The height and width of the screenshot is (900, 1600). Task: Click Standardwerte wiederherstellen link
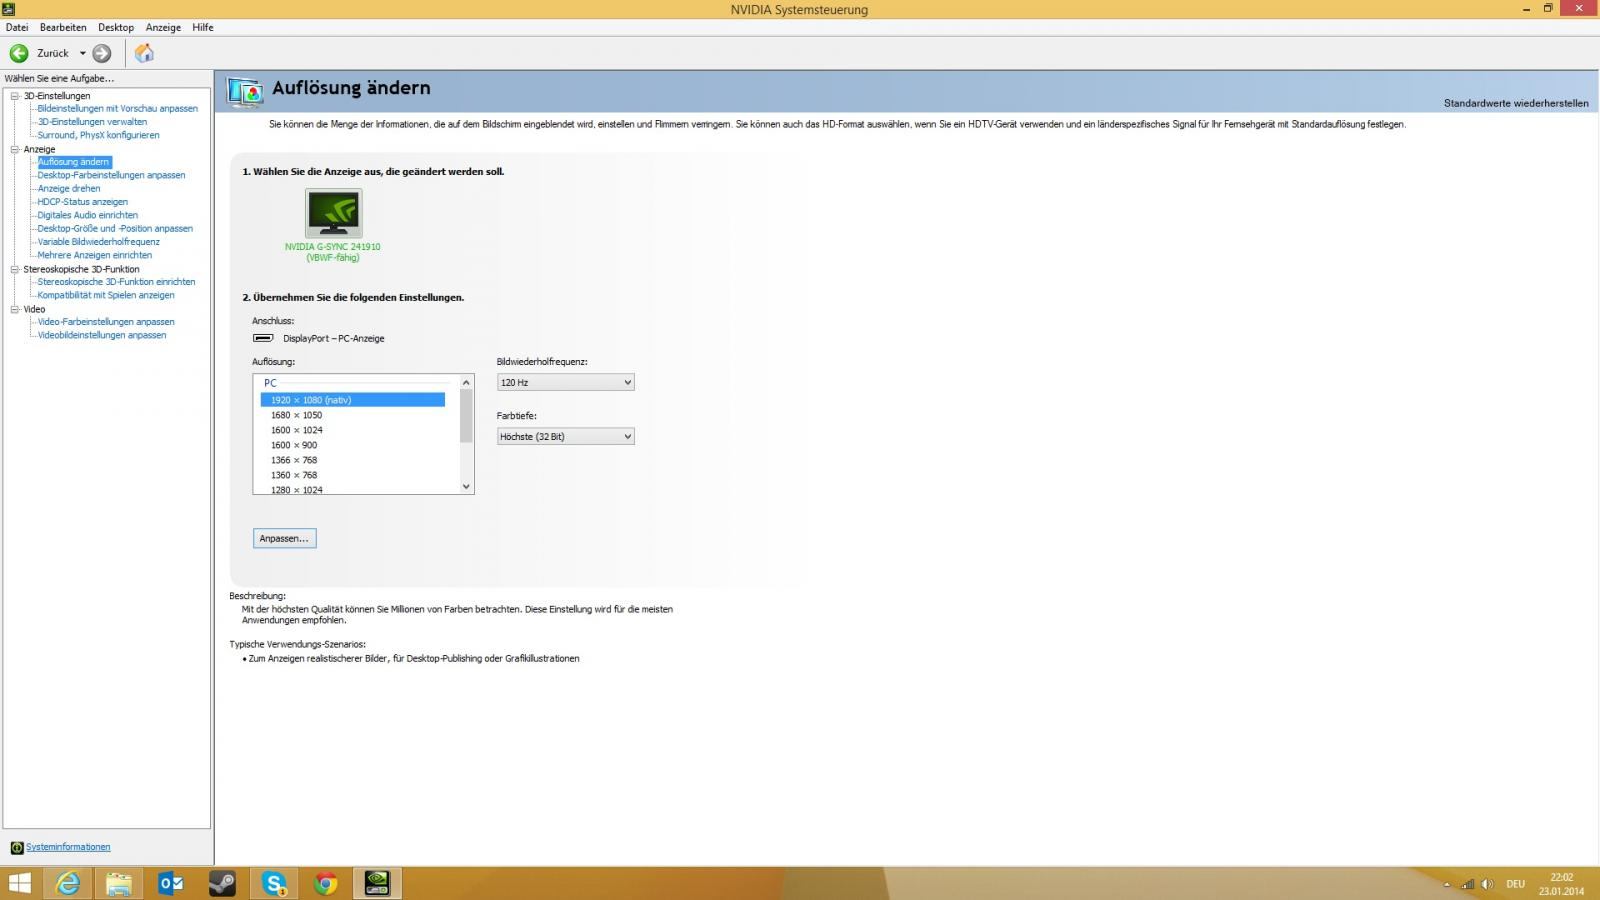tap(1516, 103)
